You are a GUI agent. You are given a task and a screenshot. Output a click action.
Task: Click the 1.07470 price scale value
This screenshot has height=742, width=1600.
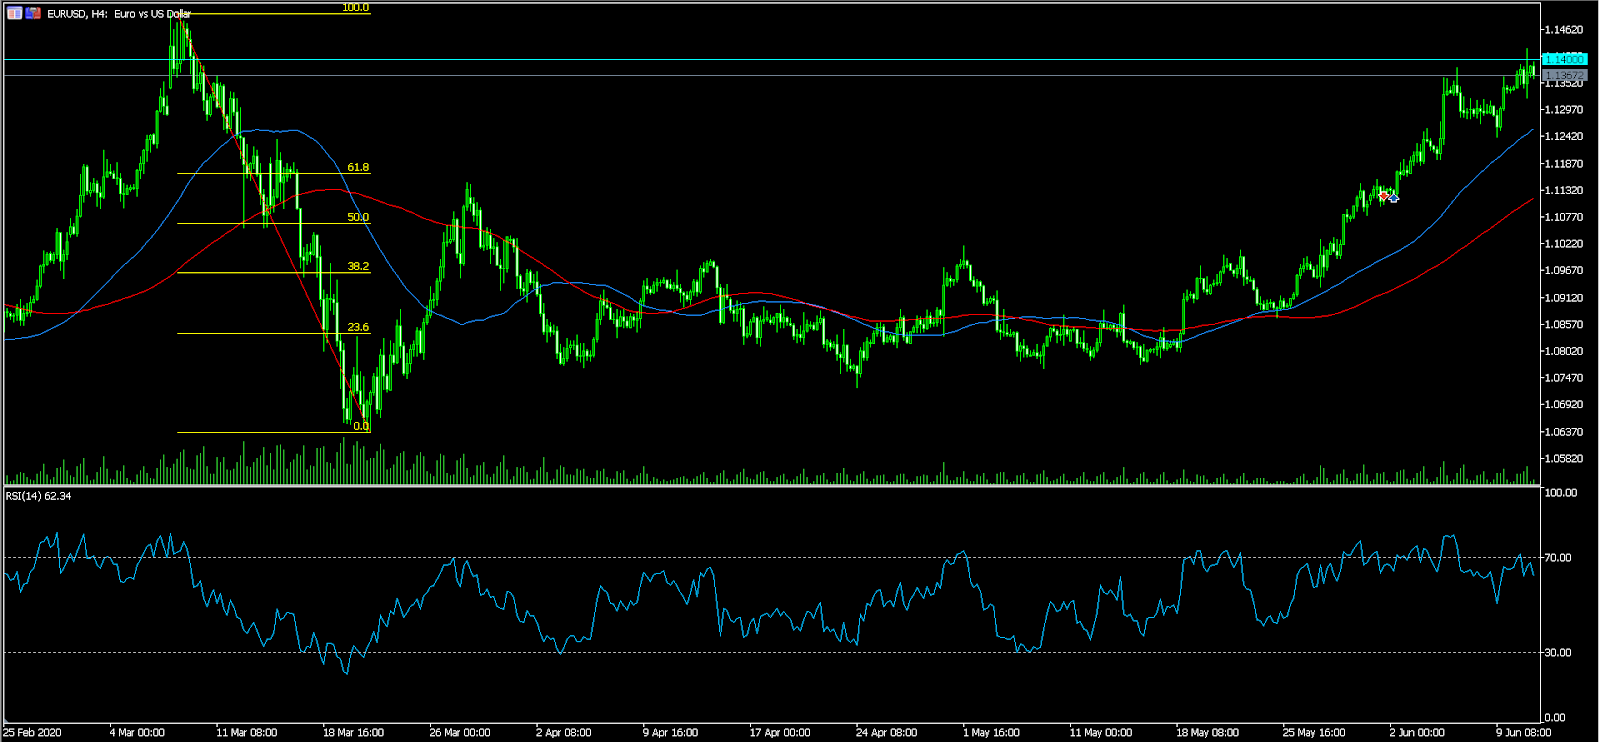click(1564, 378)
